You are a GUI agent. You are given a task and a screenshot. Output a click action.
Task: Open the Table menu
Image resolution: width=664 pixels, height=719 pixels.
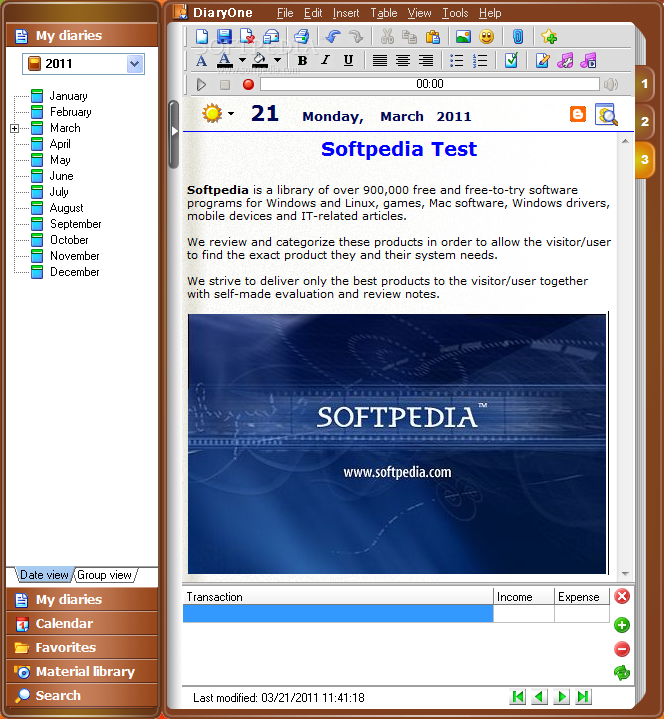384,13
